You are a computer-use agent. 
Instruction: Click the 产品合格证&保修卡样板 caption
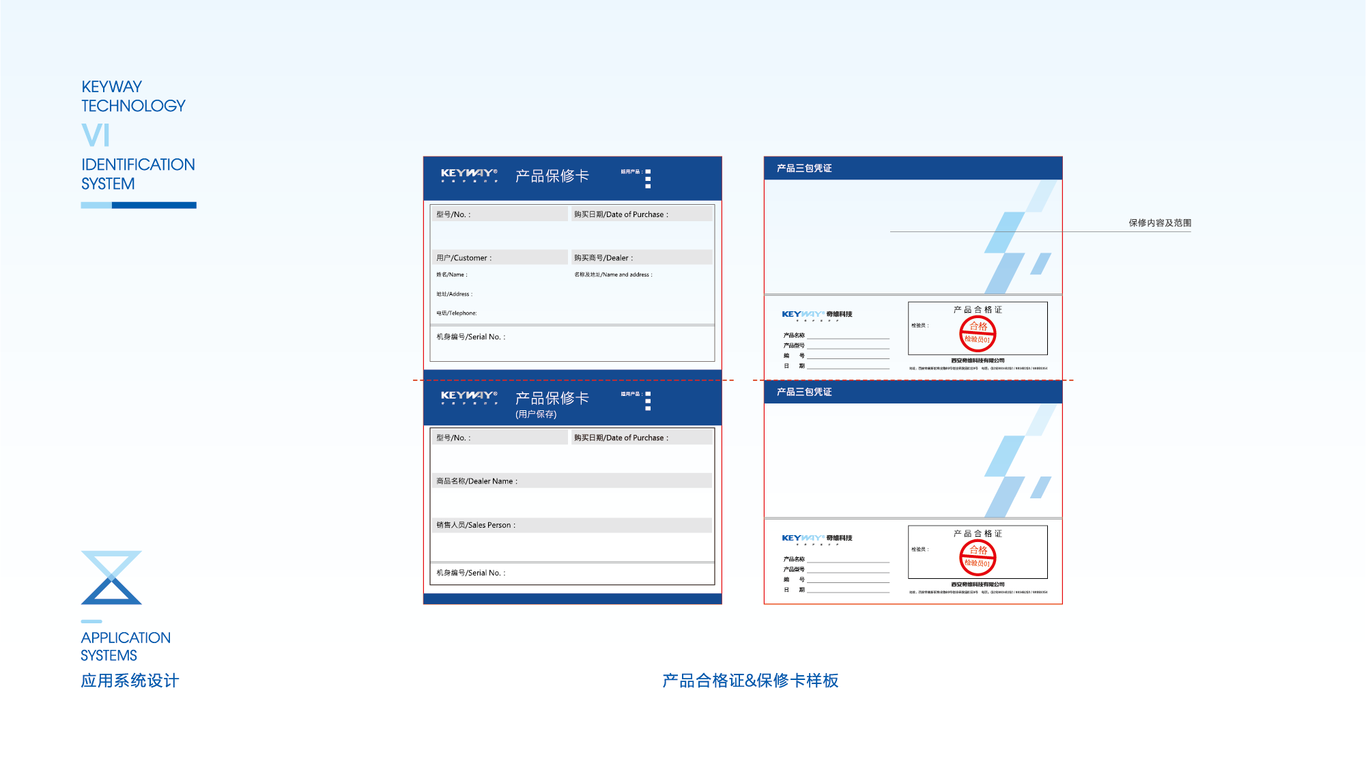tap(750, 681)
